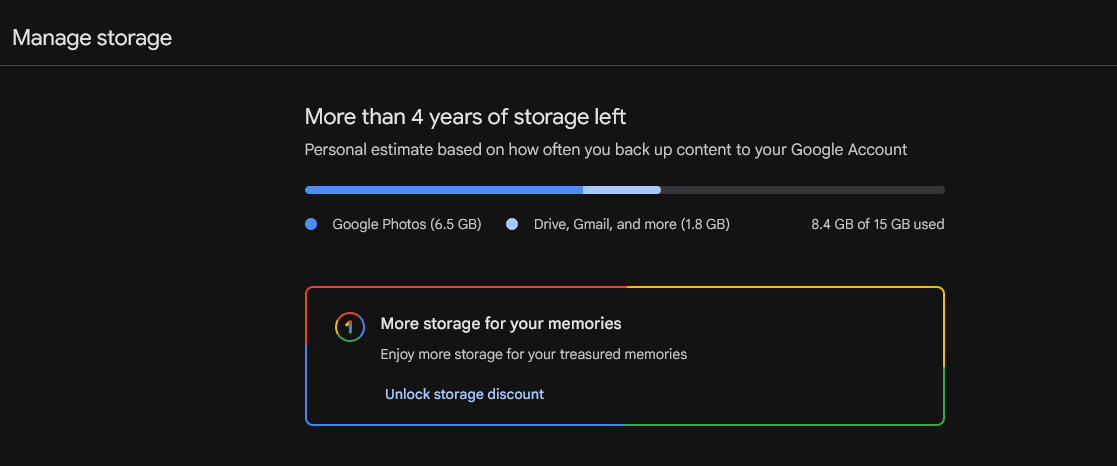The image size is (1117, 466).
Task: Click the light blue Drive legend dot
Action: (x=512, y=224)
